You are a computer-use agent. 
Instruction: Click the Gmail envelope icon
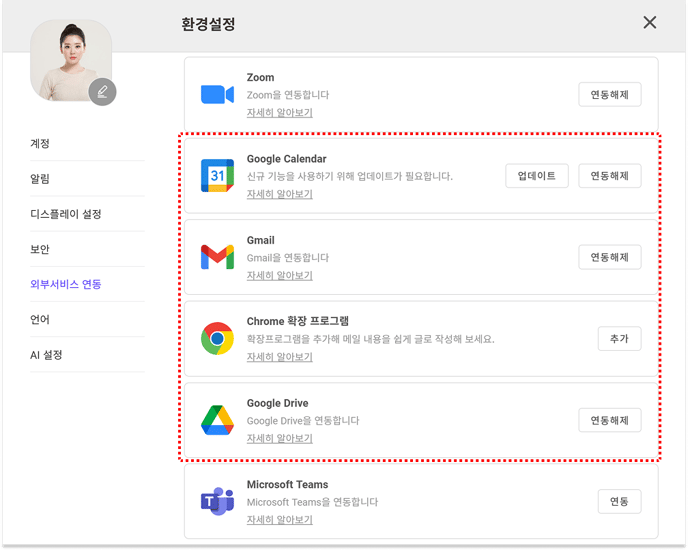217,257
